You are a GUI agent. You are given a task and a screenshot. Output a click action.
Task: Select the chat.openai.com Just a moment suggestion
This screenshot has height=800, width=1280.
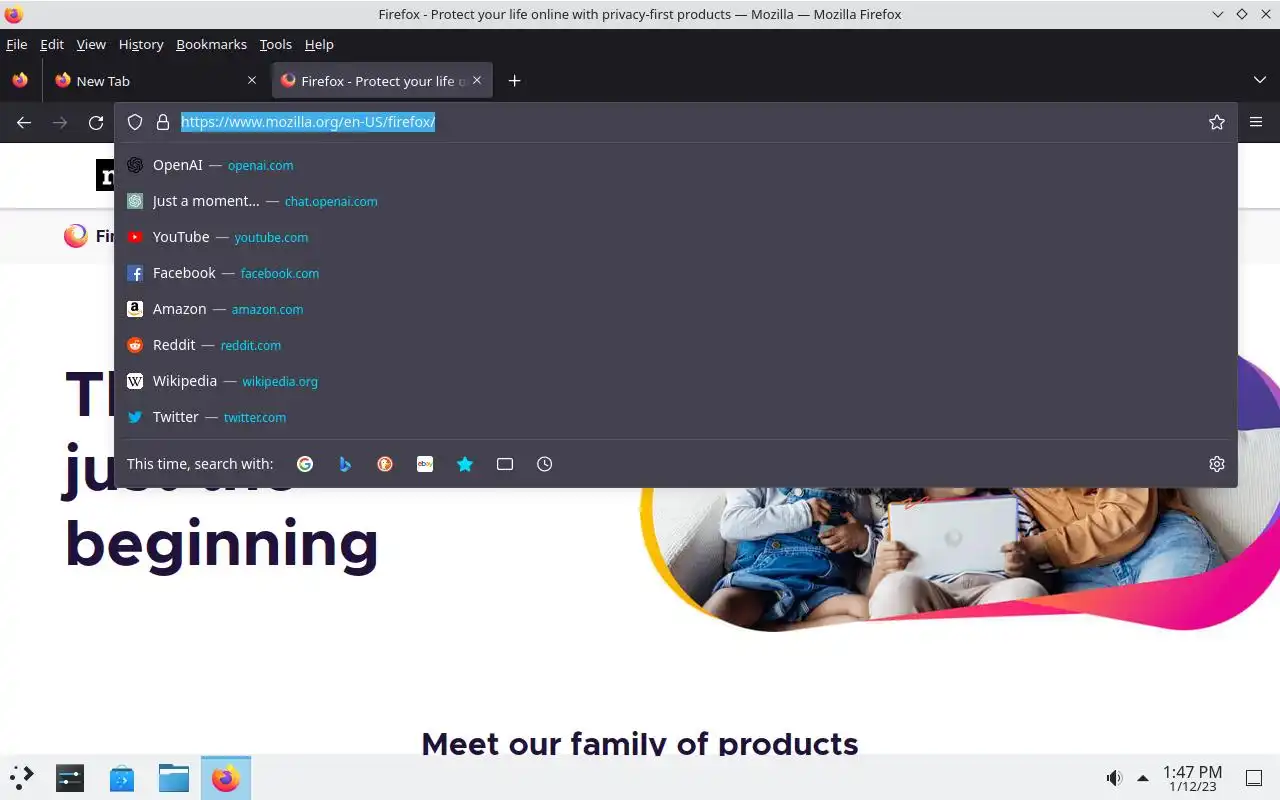click(x=676, y=201)
